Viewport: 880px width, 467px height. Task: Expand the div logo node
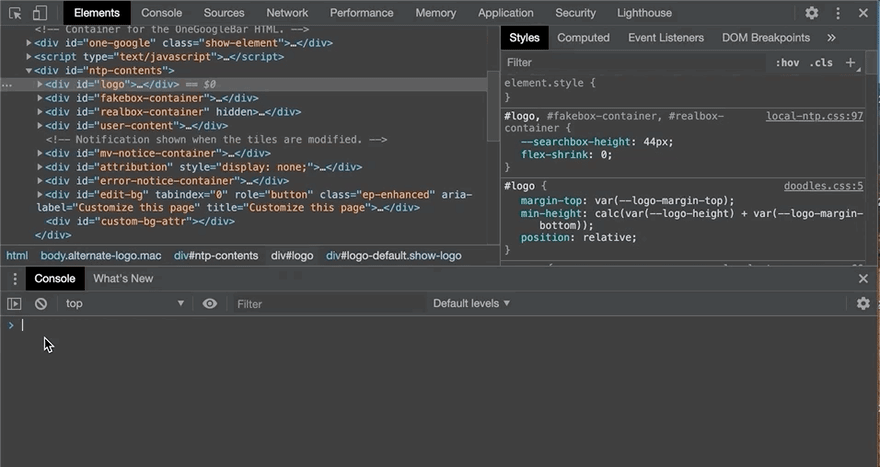(x=40, y=84)
